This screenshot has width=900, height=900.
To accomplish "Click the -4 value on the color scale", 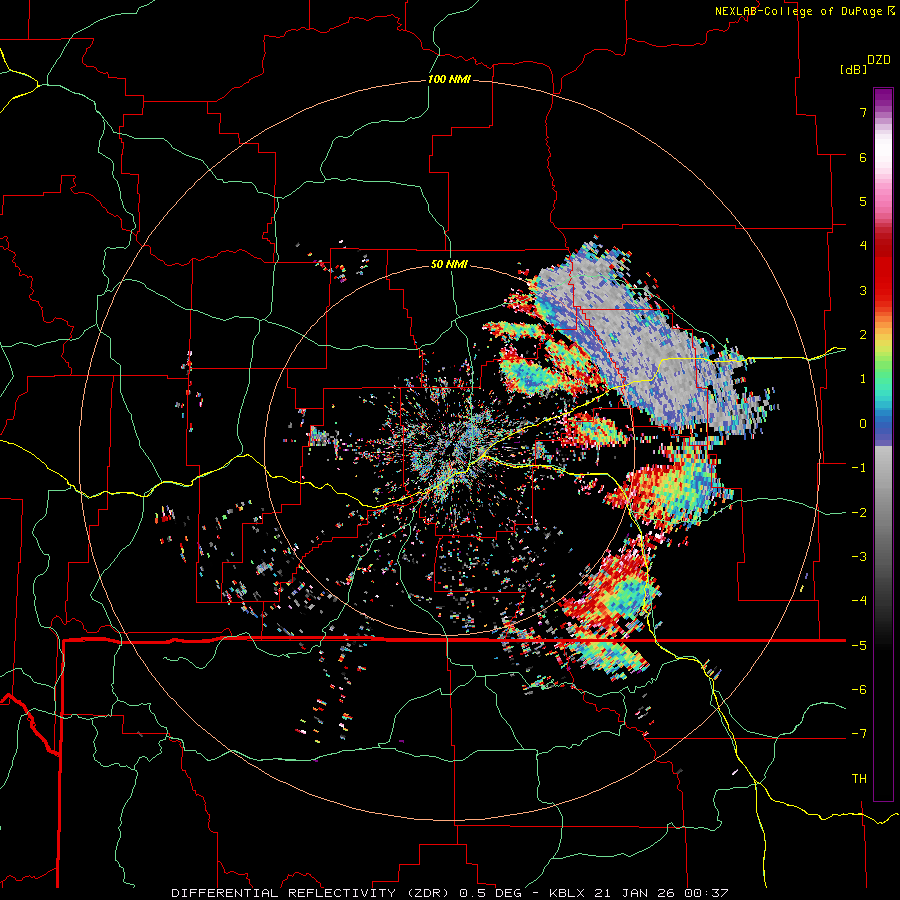I will click(859, 601).
